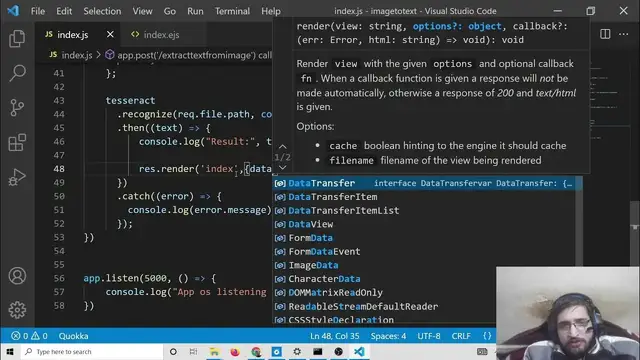This screenshot has height=360, width=640.
Task: Click line 56 app.listen code
Action: pyautogui.click(x=150, y=278)
